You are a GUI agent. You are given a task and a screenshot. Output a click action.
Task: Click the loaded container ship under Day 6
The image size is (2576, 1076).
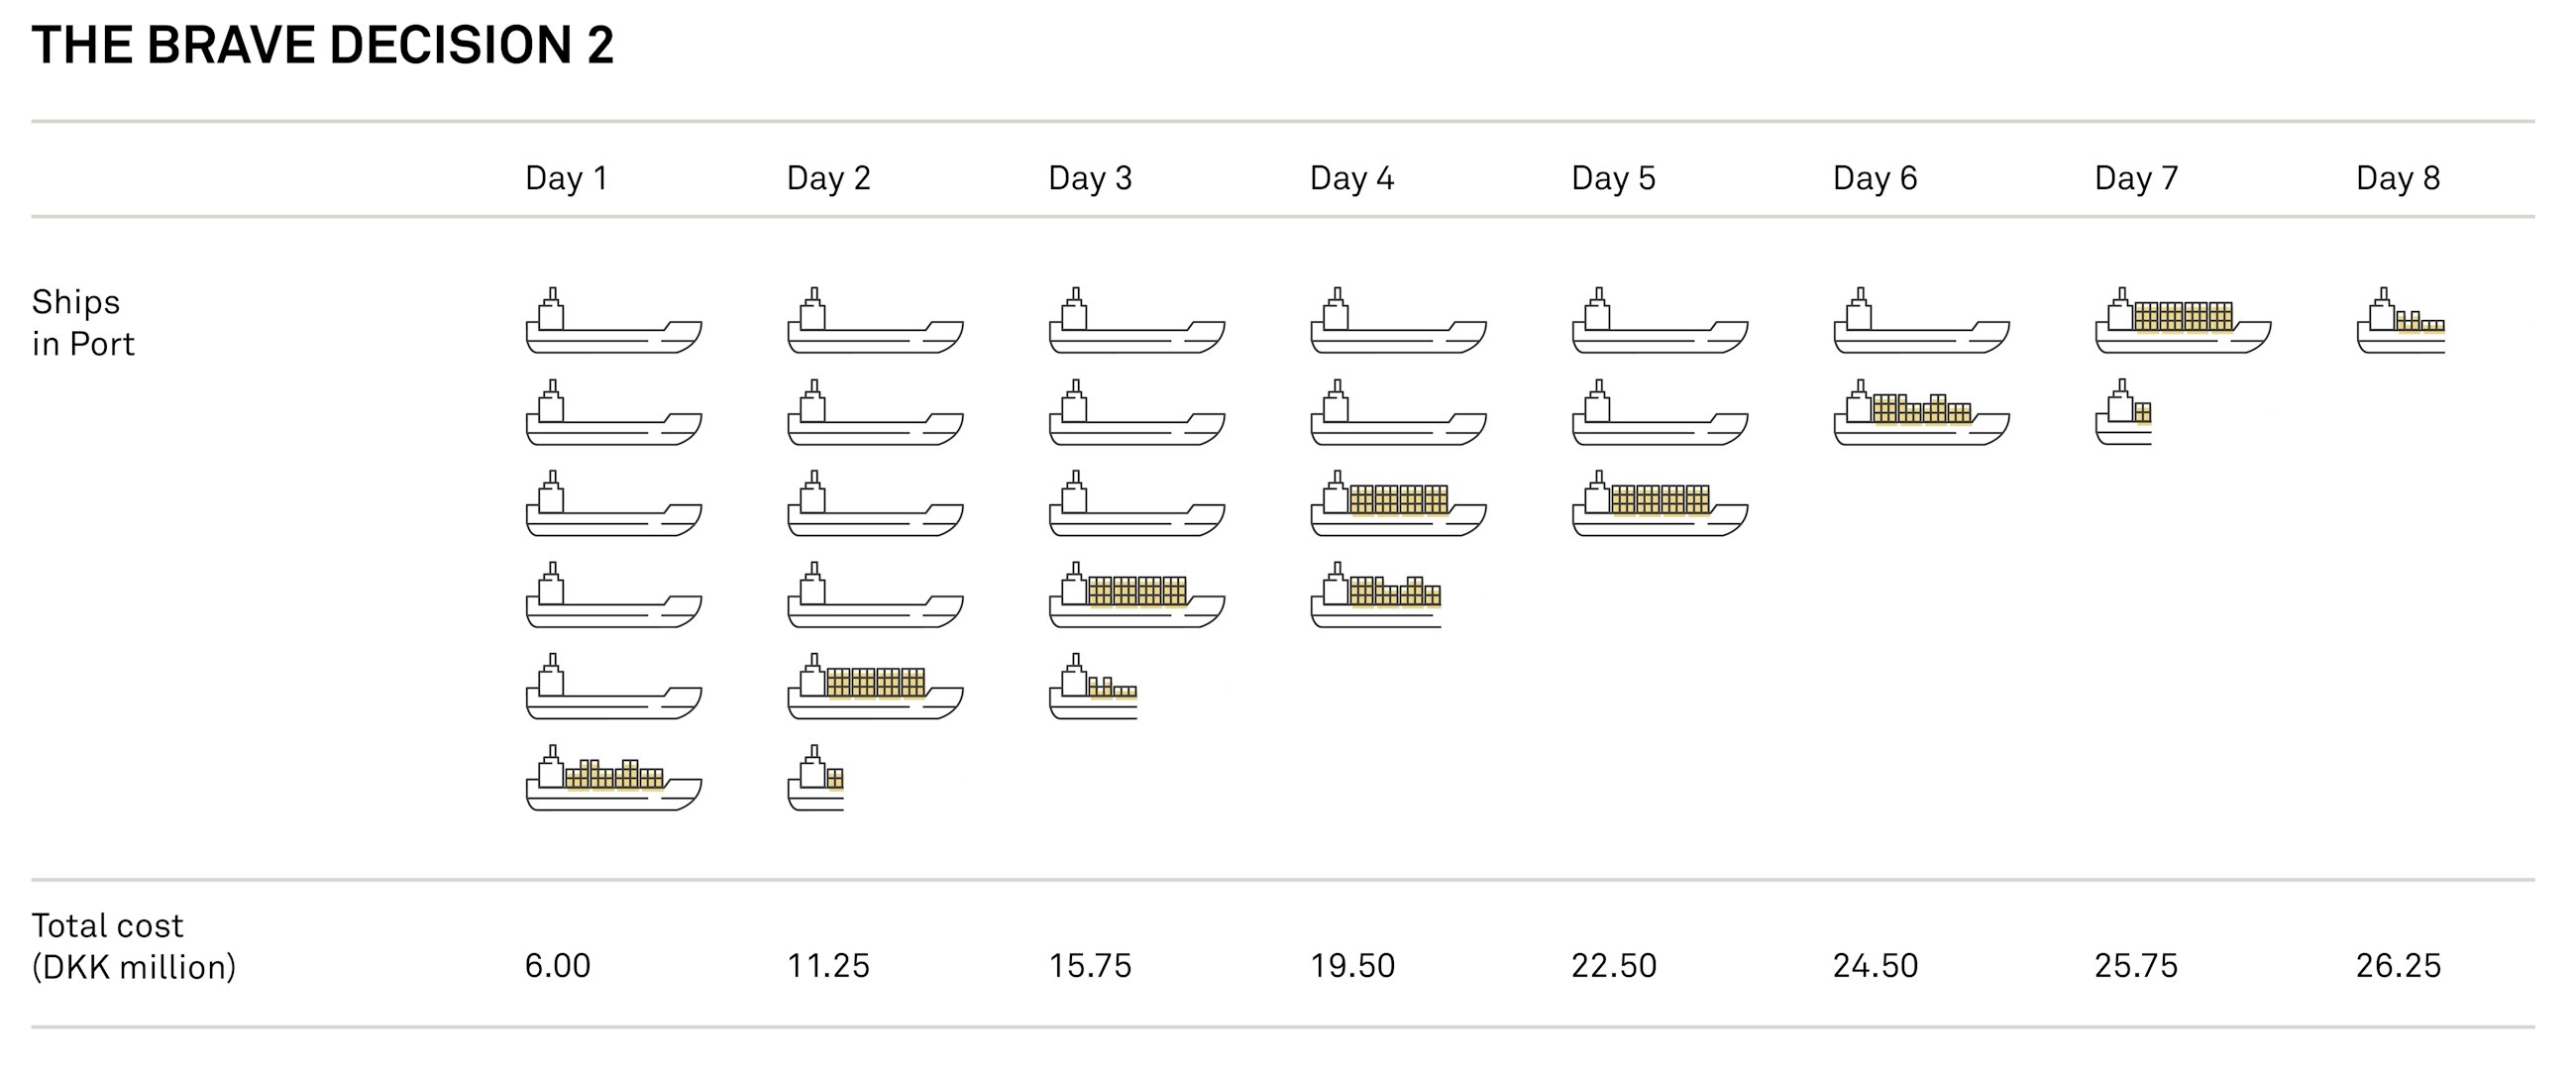(x=1921, y=414)
